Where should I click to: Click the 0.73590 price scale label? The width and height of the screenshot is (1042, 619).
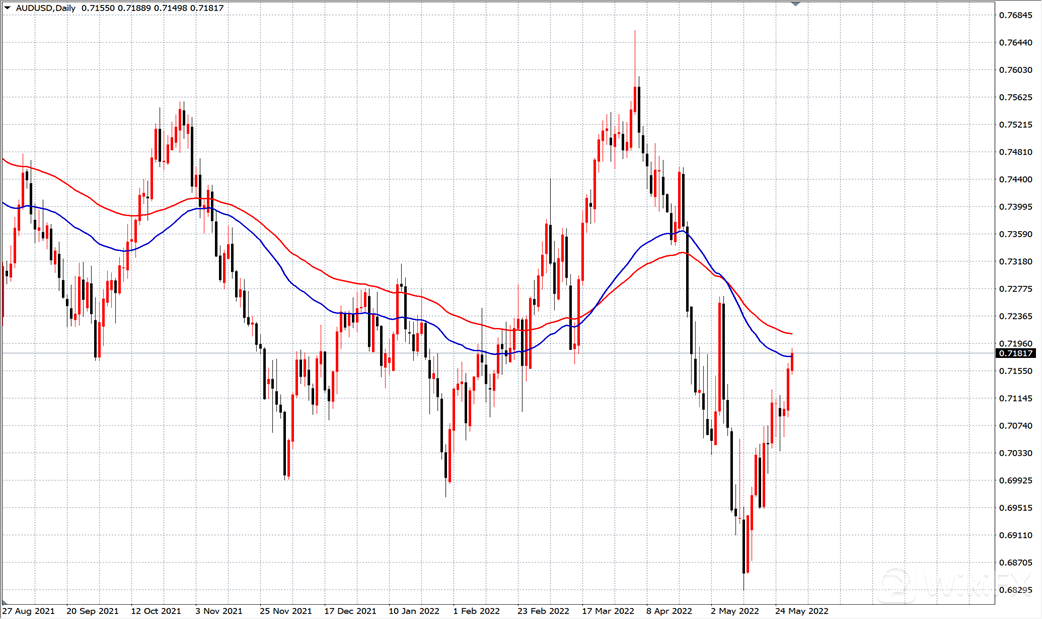[x=1015, y=234]
